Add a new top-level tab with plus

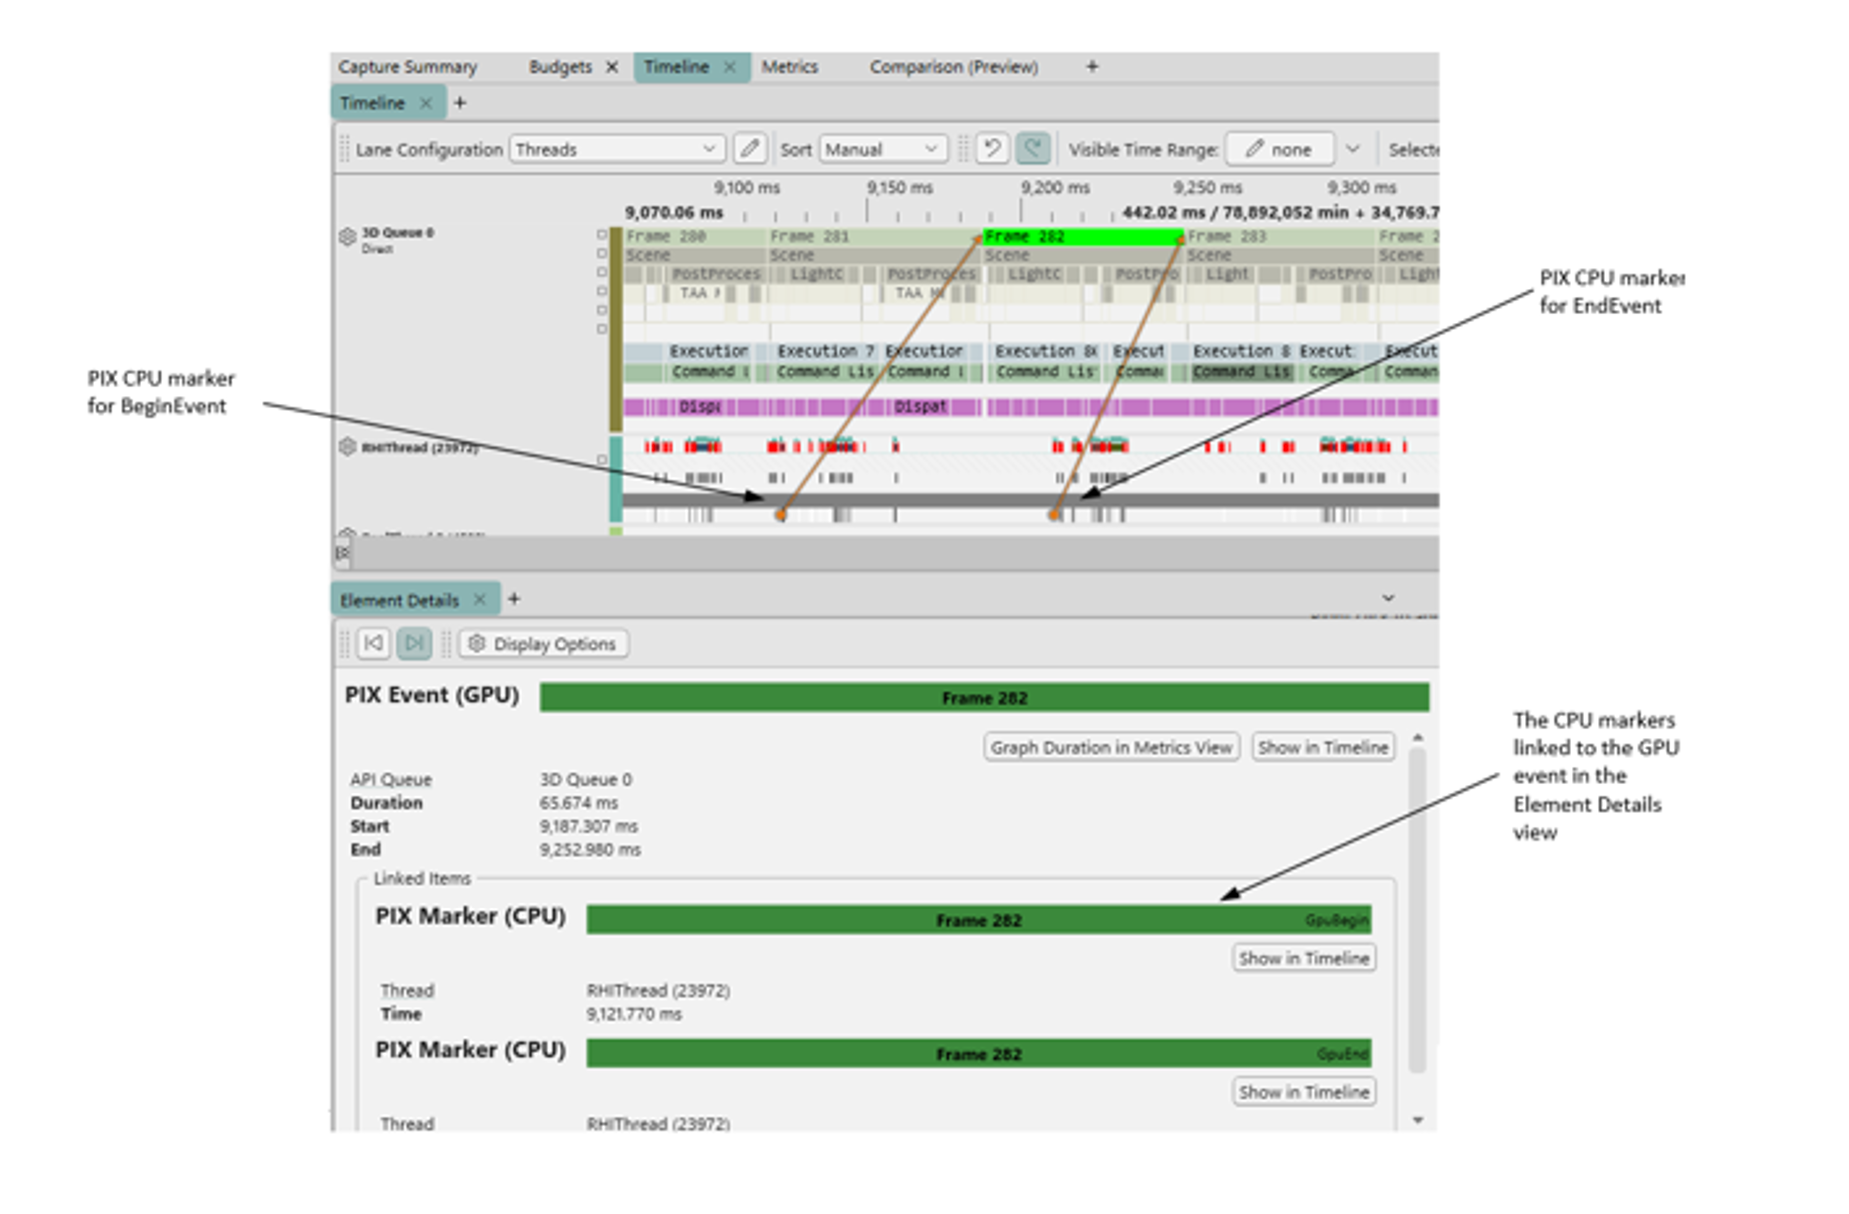[x=1092, y=66]
